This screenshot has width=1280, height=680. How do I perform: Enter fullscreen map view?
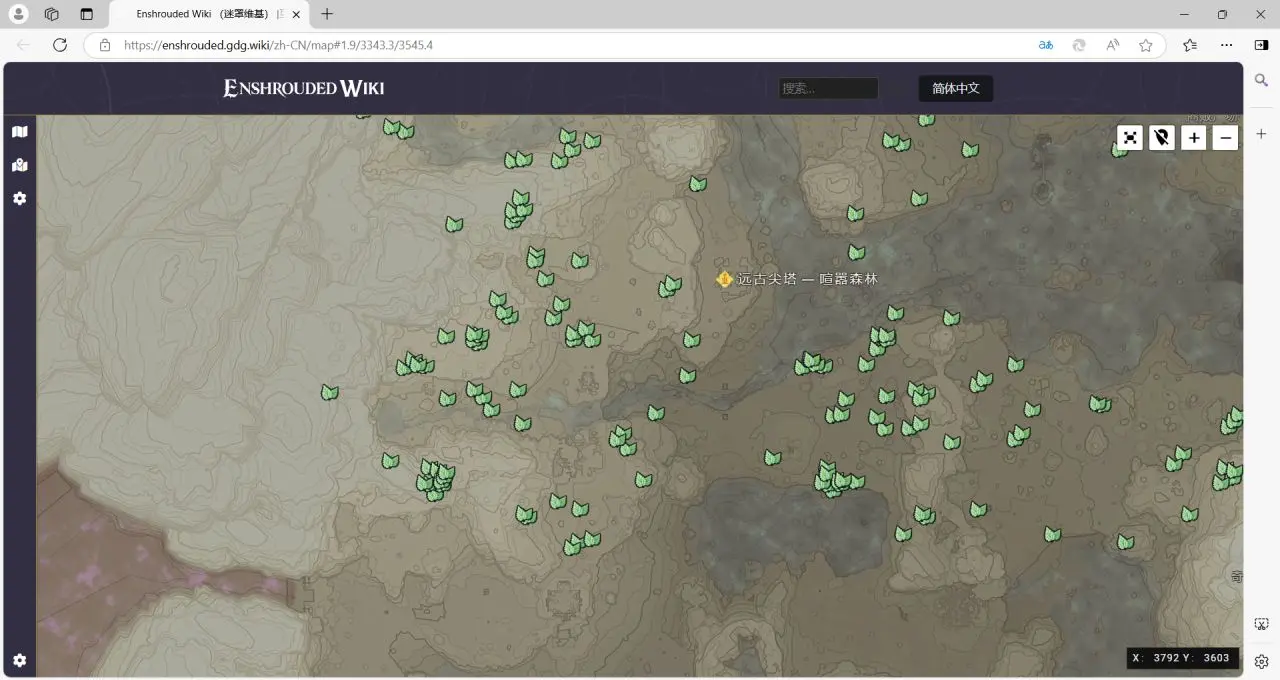click(1130, 138)
